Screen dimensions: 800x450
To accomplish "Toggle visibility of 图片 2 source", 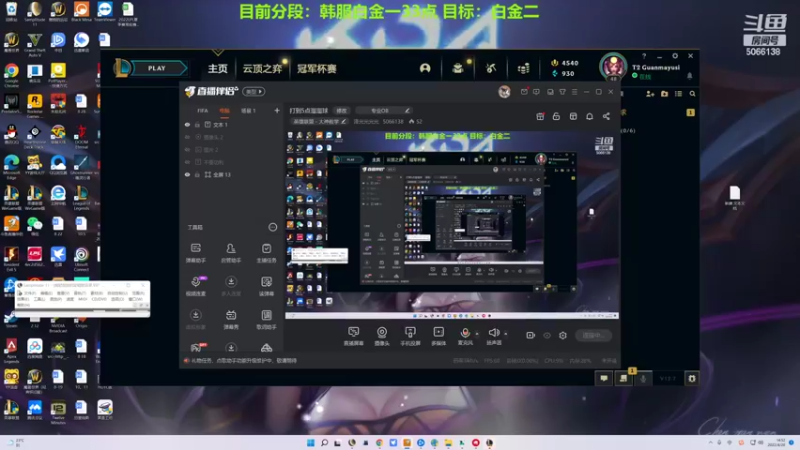I will click(187, 149).
